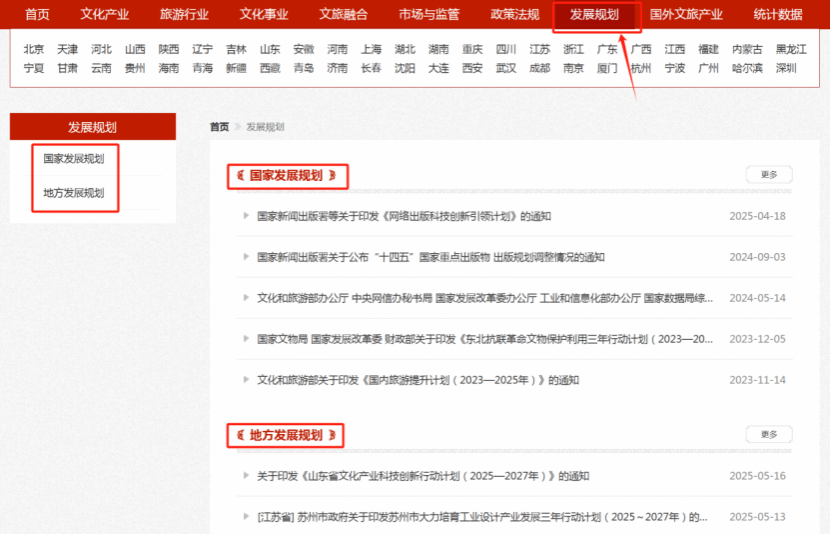The image size is (830, 534).
Task: Open the 首页 navigation tab
Action: click(x=37, y=14)
